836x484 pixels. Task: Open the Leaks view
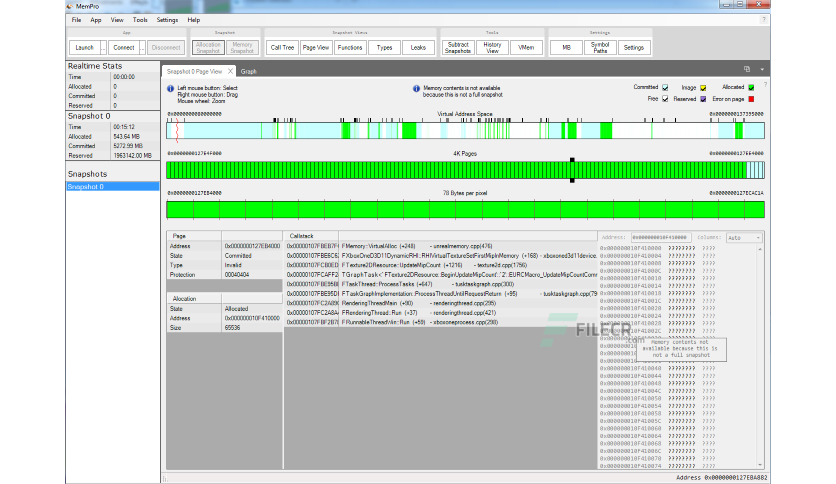point(418,47)
